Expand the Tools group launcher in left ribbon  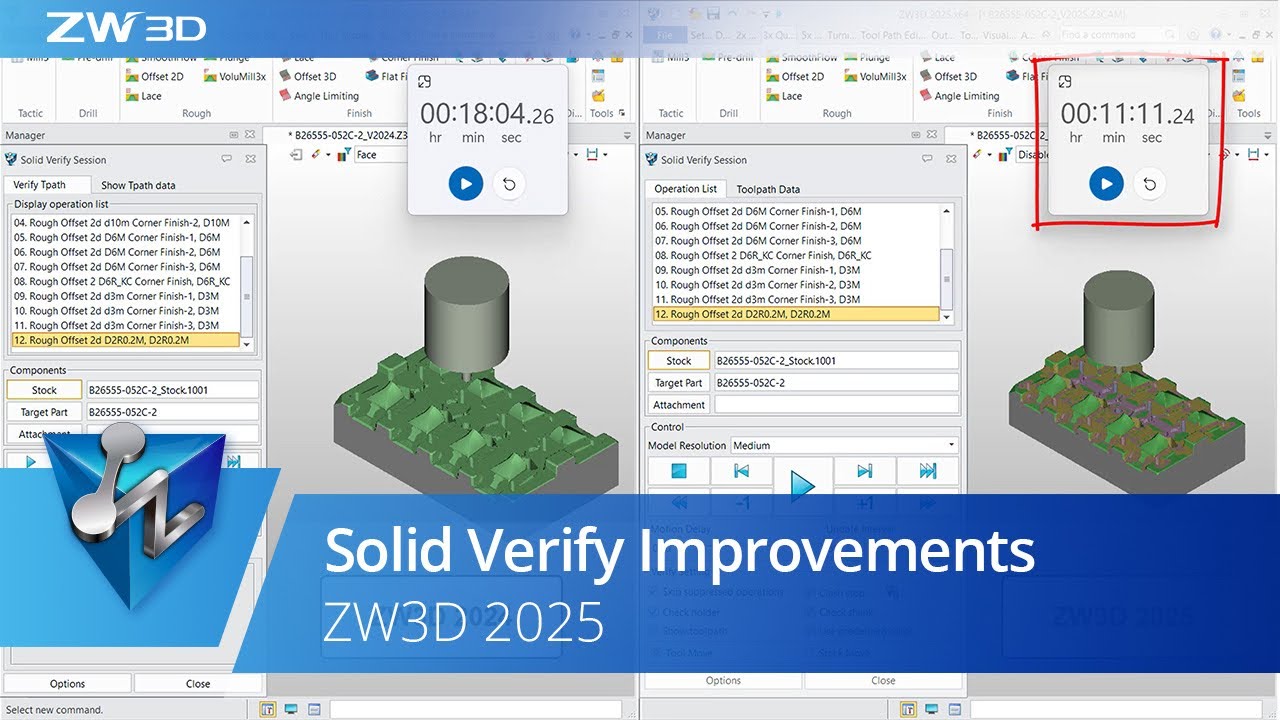(x=622, y=113)
